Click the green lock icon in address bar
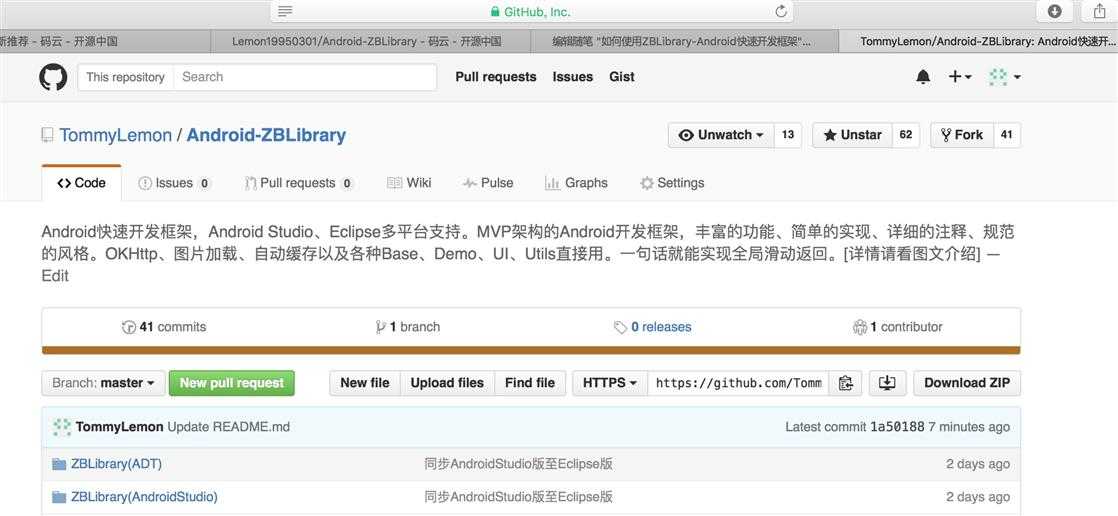 click(495, 12)
